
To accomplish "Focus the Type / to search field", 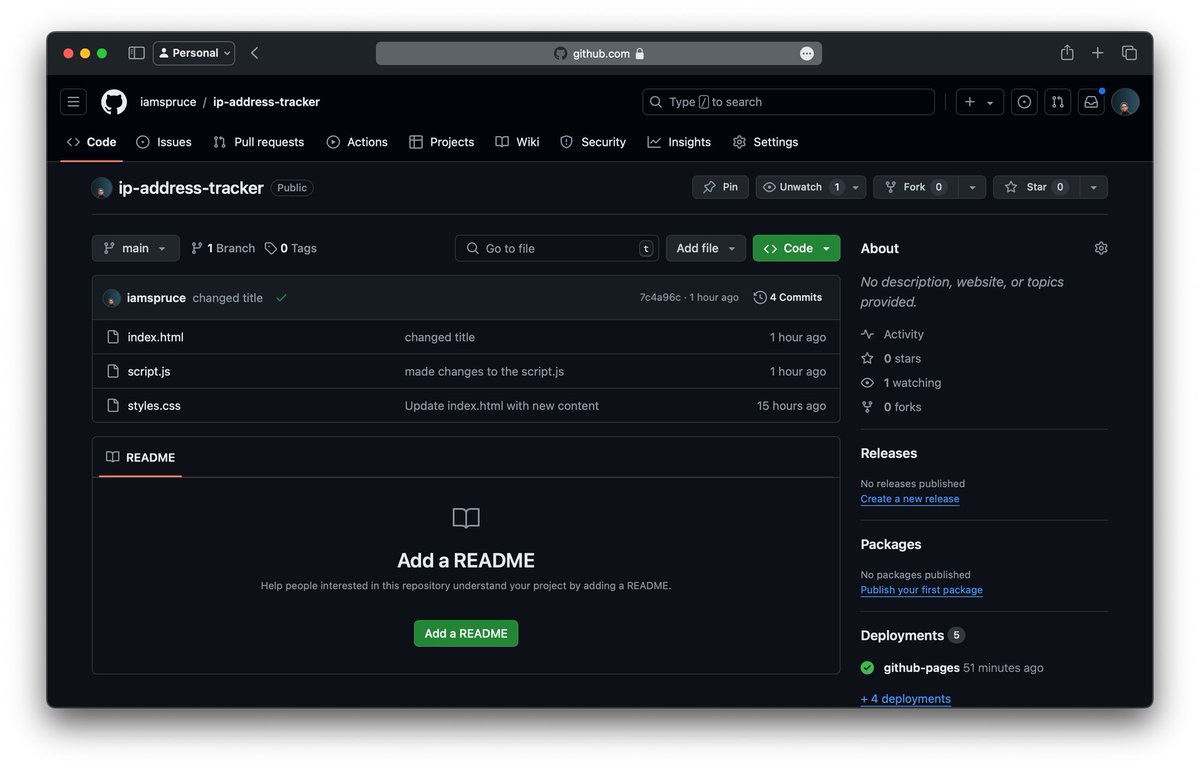I will 788,102.
